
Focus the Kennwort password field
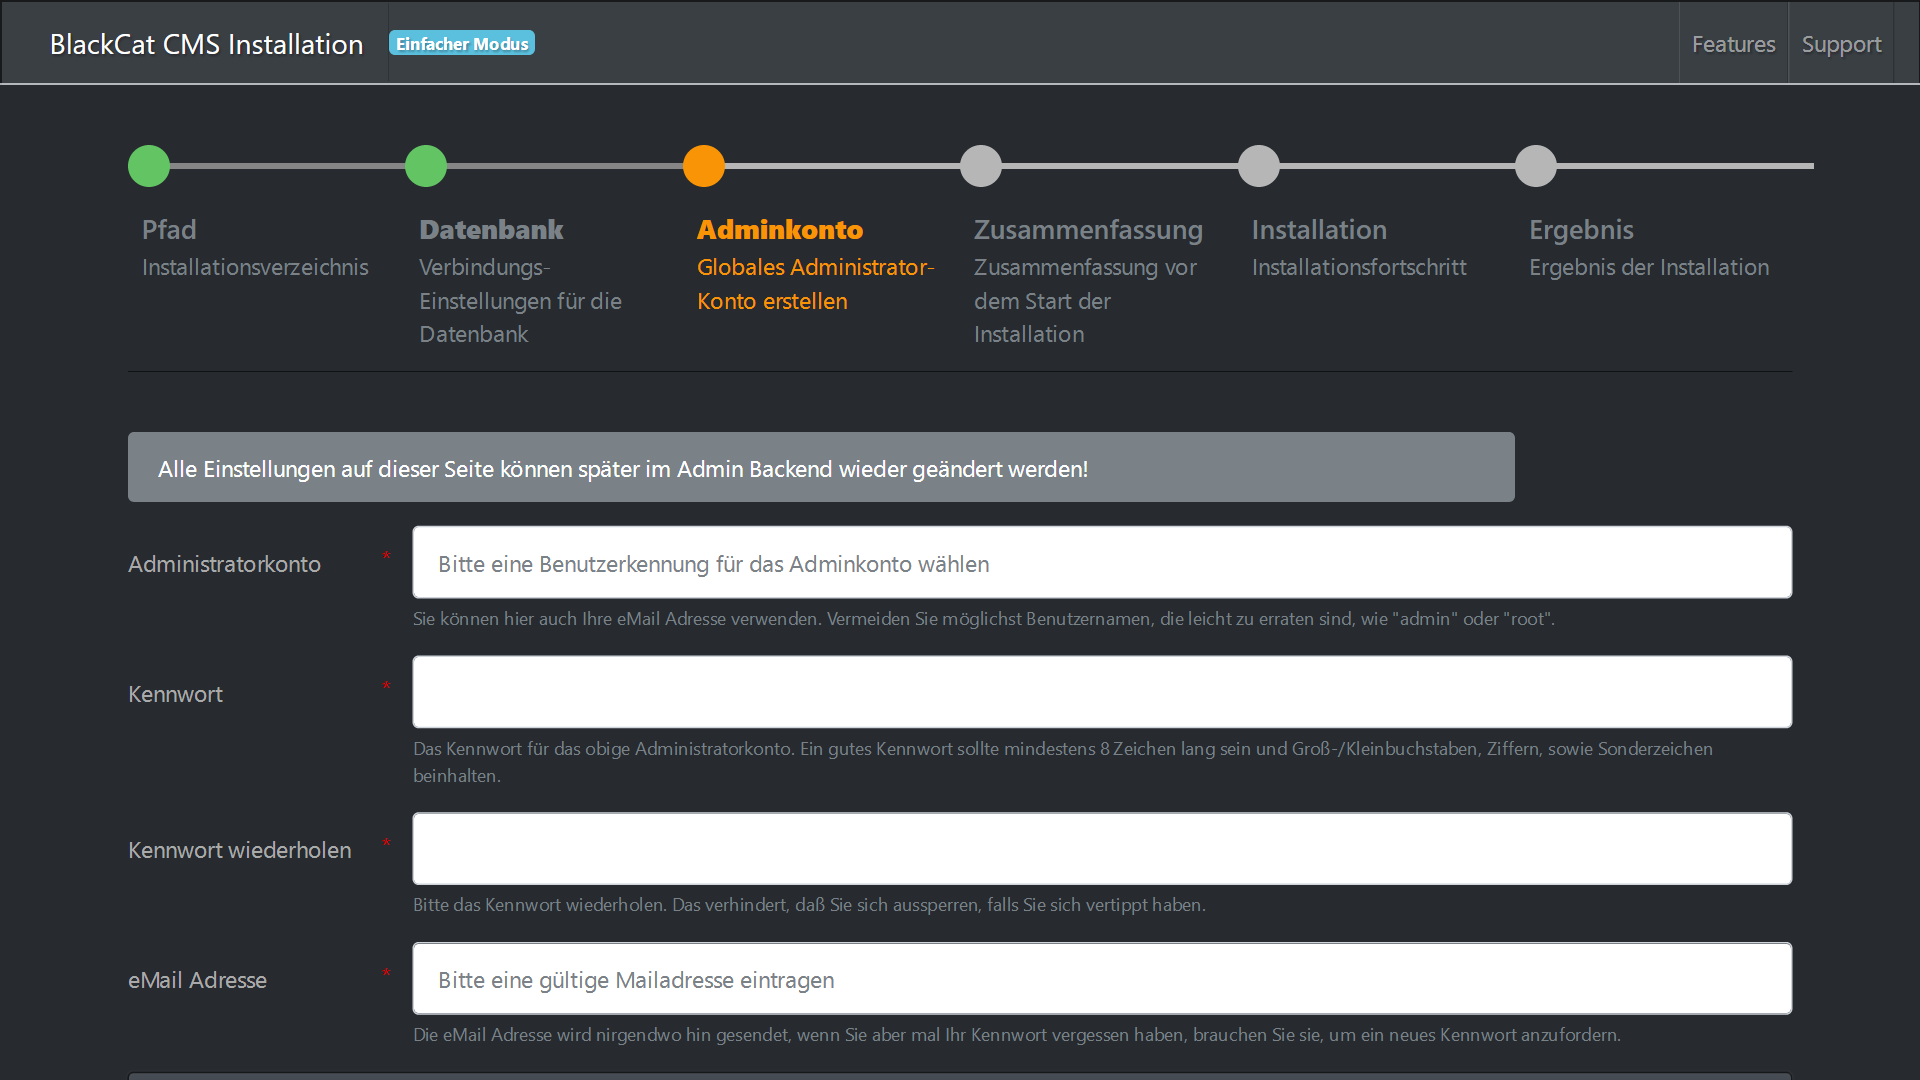pos(1102,692)
